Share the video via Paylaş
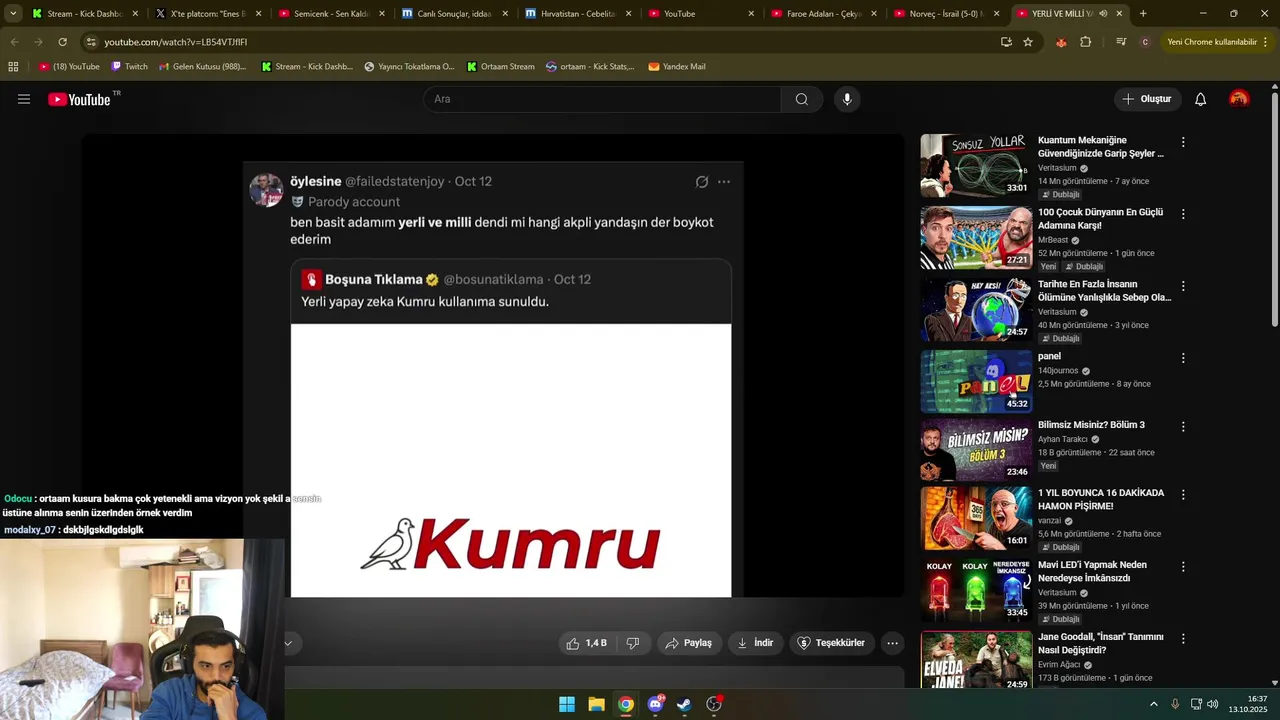The height and width of the screenshot is (720, 1280). click(x=689, y=643)
